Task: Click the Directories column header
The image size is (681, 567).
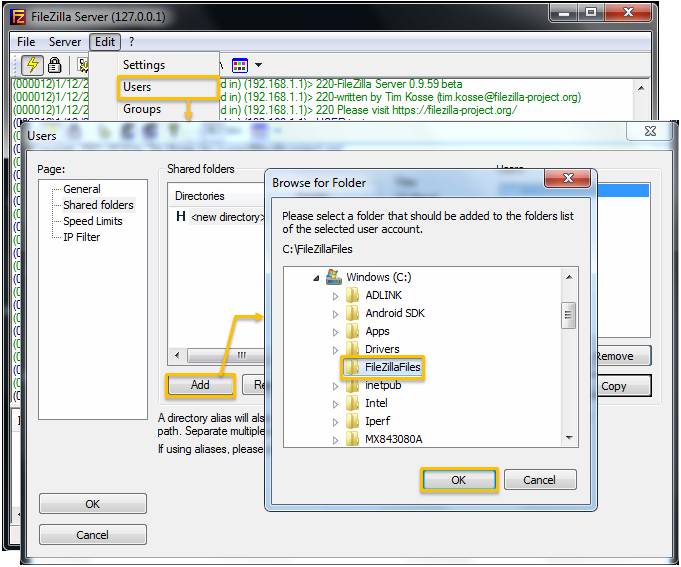Action: point(199,196)
